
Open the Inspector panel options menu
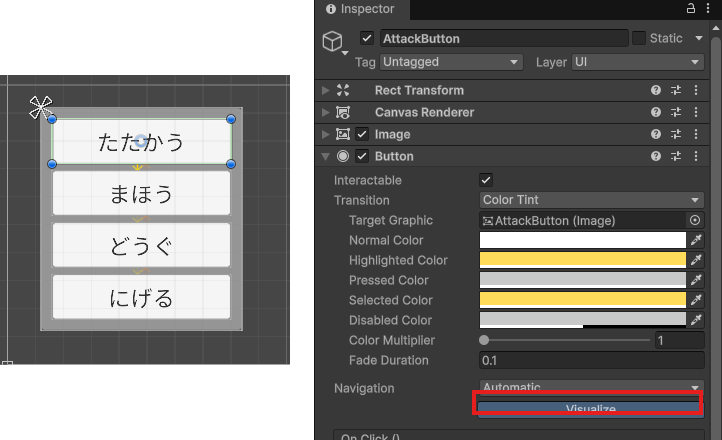[x=708, y=8]
